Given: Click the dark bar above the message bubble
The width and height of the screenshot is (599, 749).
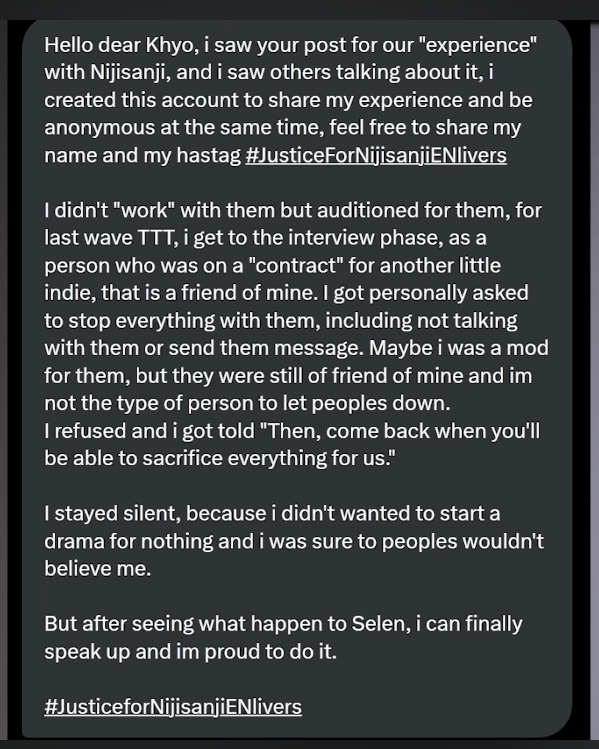Looking at the screenshot, I should pos(300,10).
